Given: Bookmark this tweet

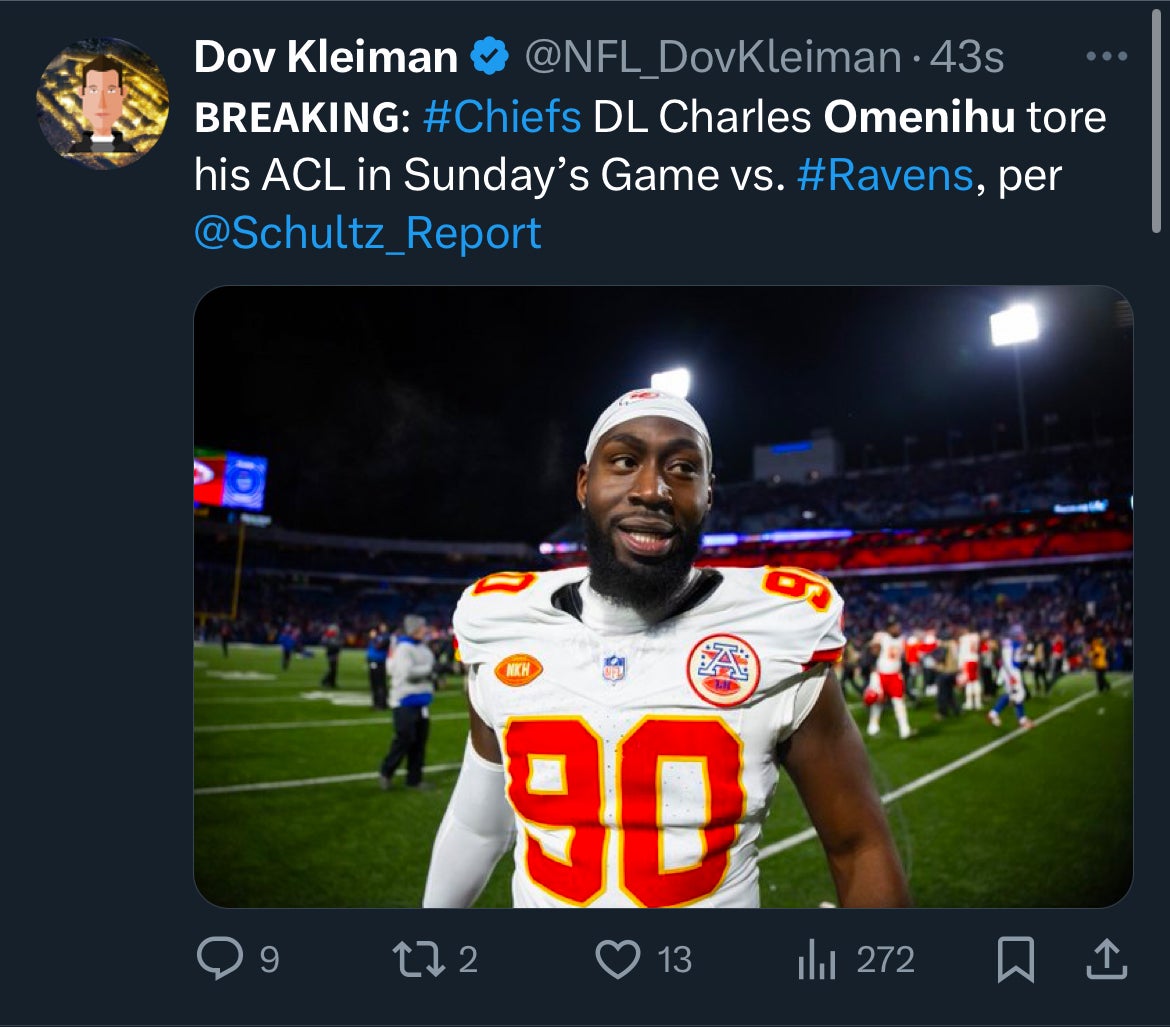Looking at the screenshot, I should tap(1016, 959).
